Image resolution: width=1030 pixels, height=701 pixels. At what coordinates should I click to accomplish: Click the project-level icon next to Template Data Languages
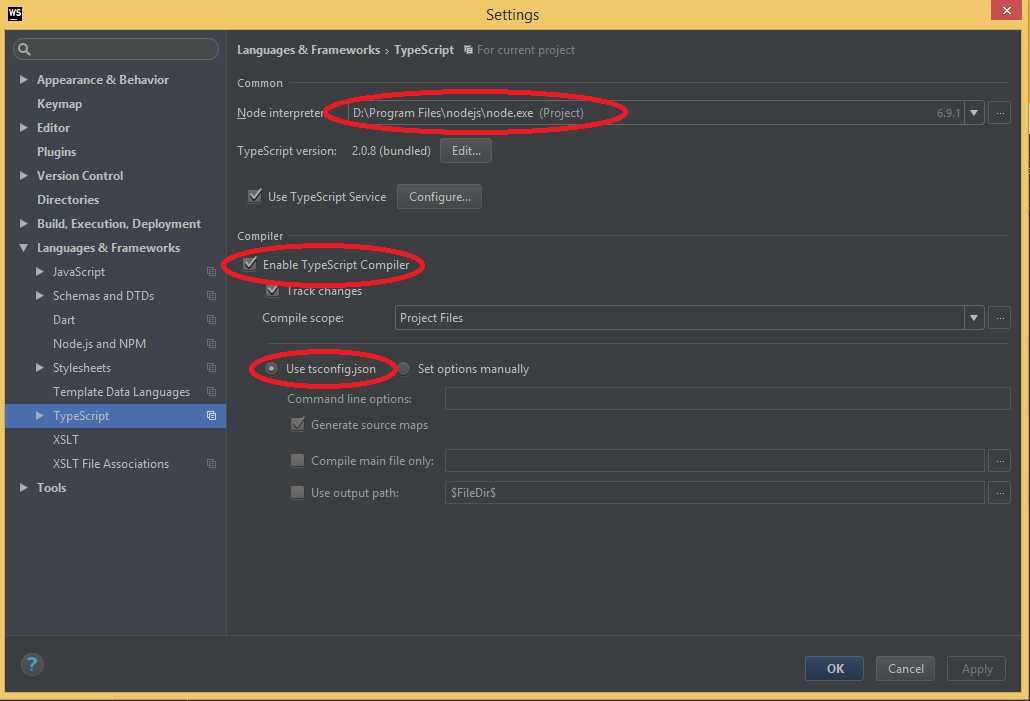[x=212, y=392]
